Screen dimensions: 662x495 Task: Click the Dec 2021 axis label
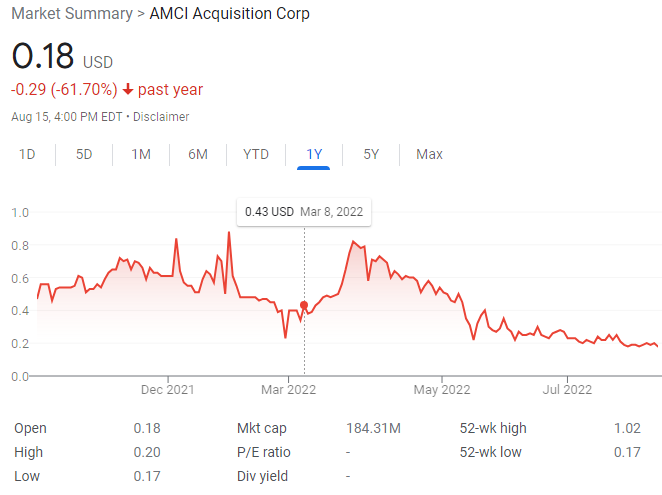pyautogui.click(x=168, y=389)
